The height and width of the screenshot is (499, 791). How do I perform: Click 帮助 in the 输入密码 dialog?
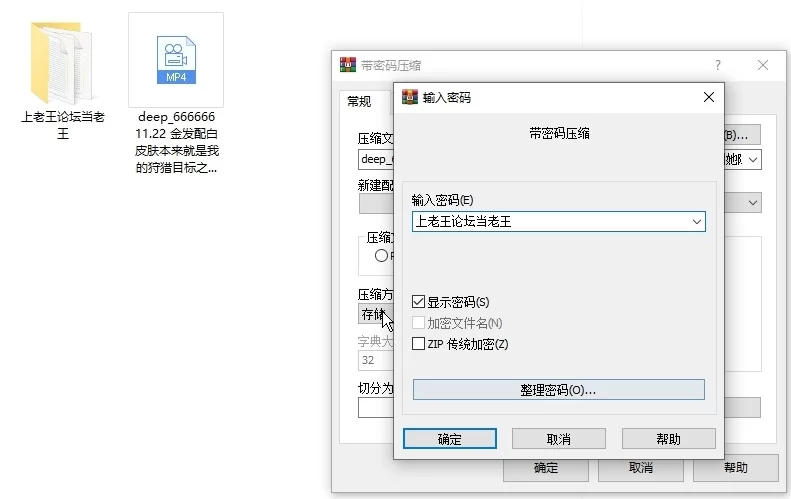[x=668, y=438]
